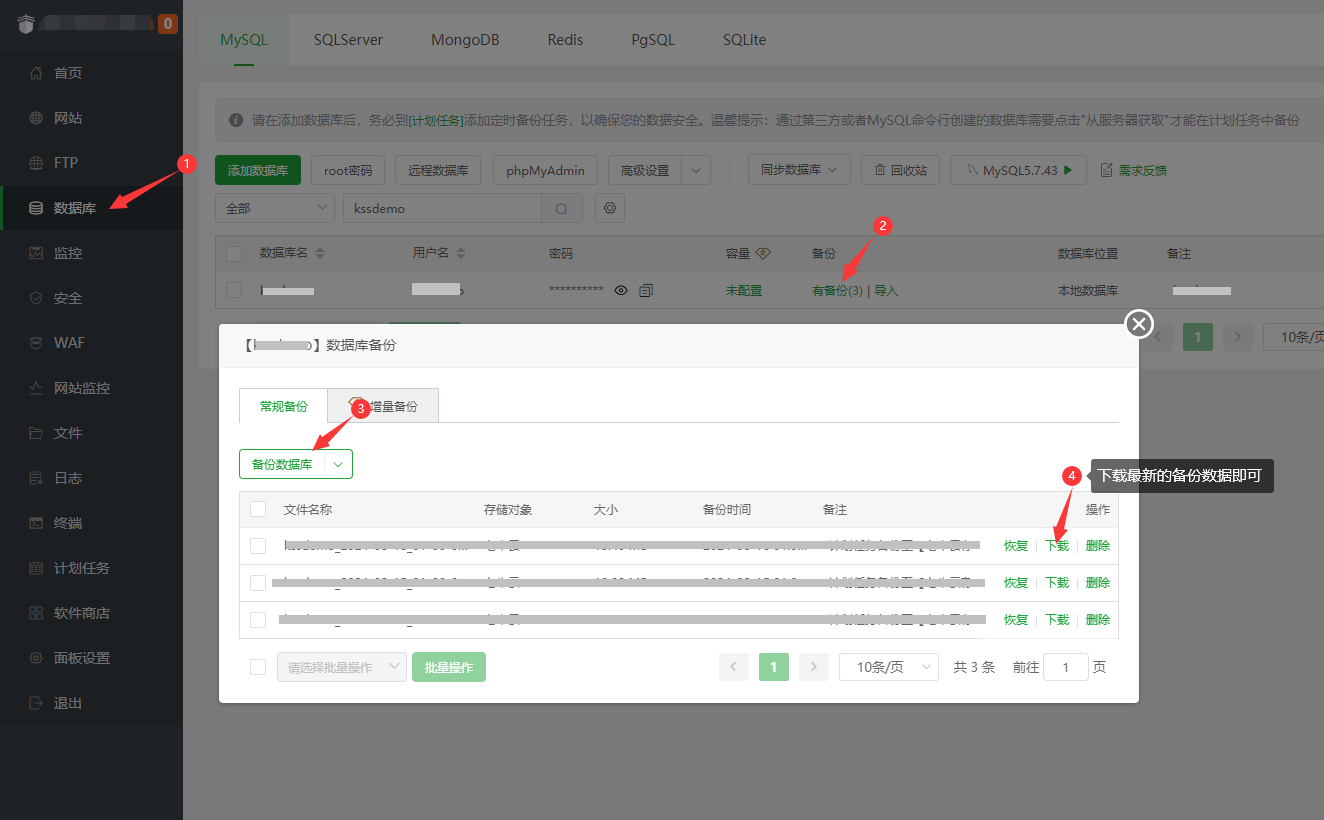Viewport: 1324px width, 820px height.
Task: Switch to the PgSQL tab
Action: 653,40
